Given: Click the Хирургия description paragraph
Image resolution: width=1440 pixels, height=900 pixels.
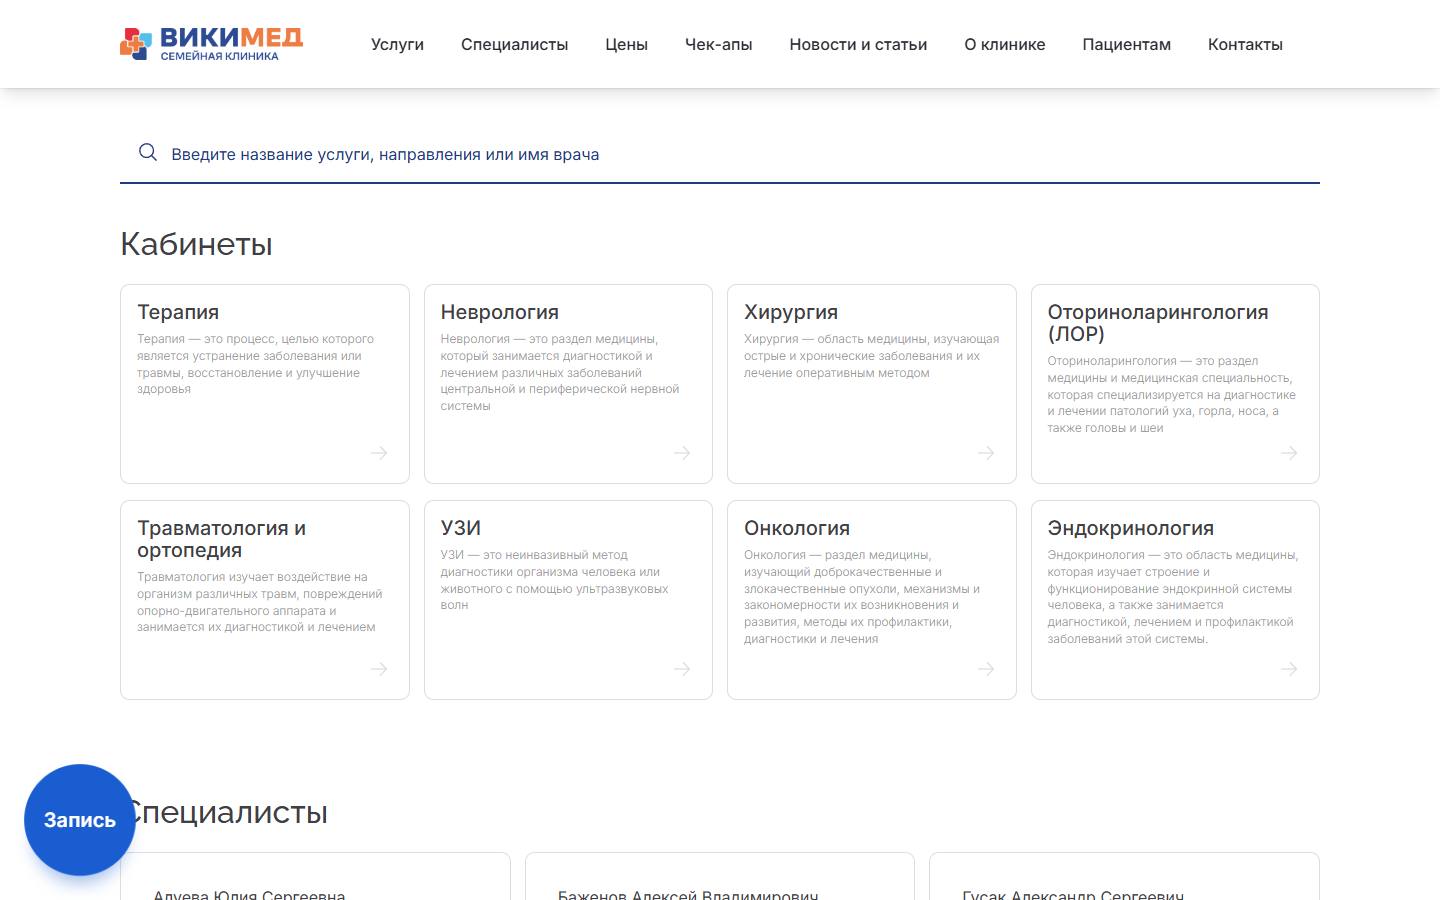Looking at the screenshot, I should click(x=871, y=356).
